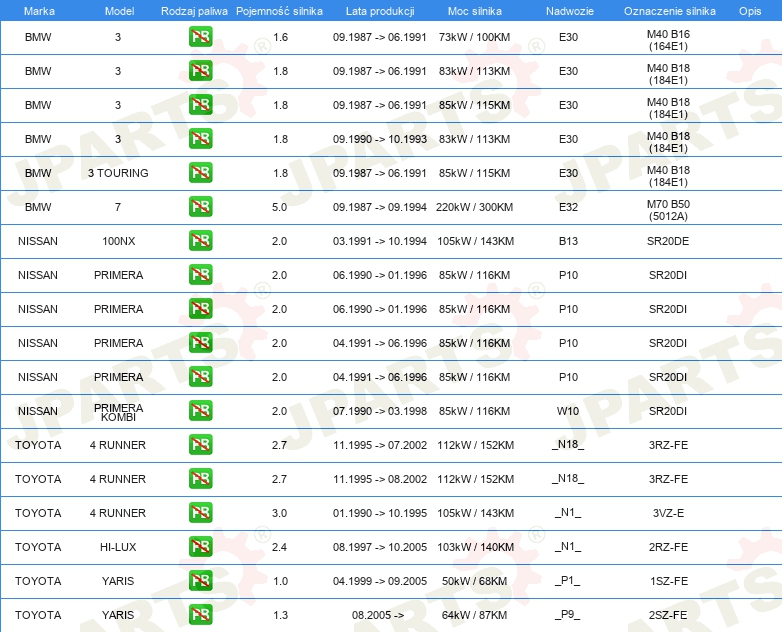The image size is (782, 632).
Task: Click the 08.1997 -> 10.2005 production years
Action: coord(380,547)
